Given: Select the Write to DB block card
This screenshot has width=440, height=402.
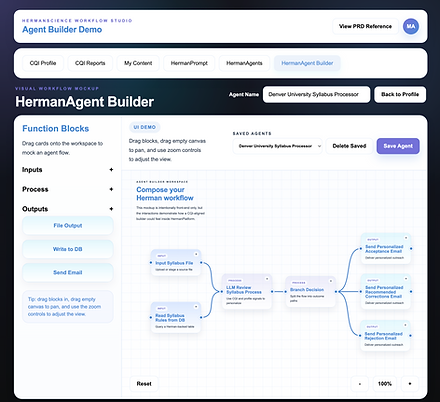Looking at the screenshot, I should coord(68,249).
